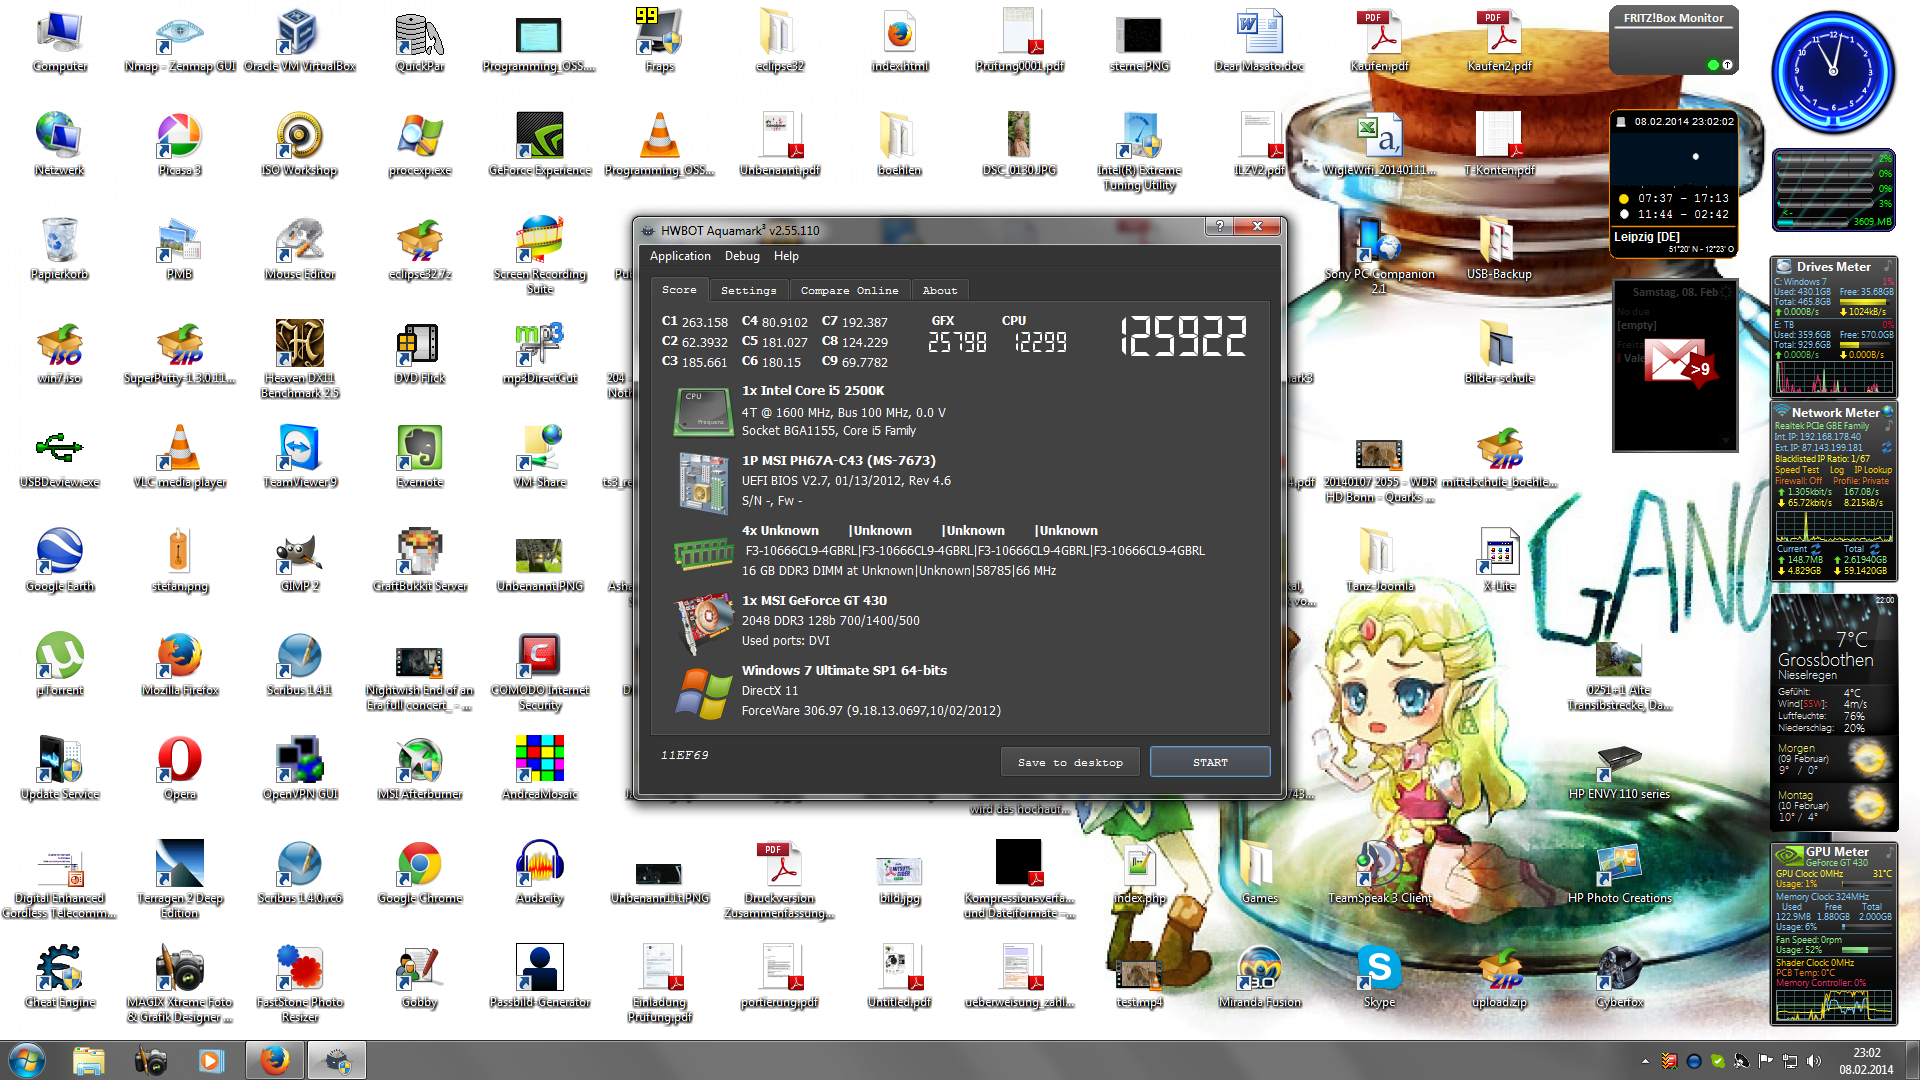The width and height of the screenshot is (1920, 1080).
Task: Click the Aquamark taskbar button
Action: tap(337, 1060)
